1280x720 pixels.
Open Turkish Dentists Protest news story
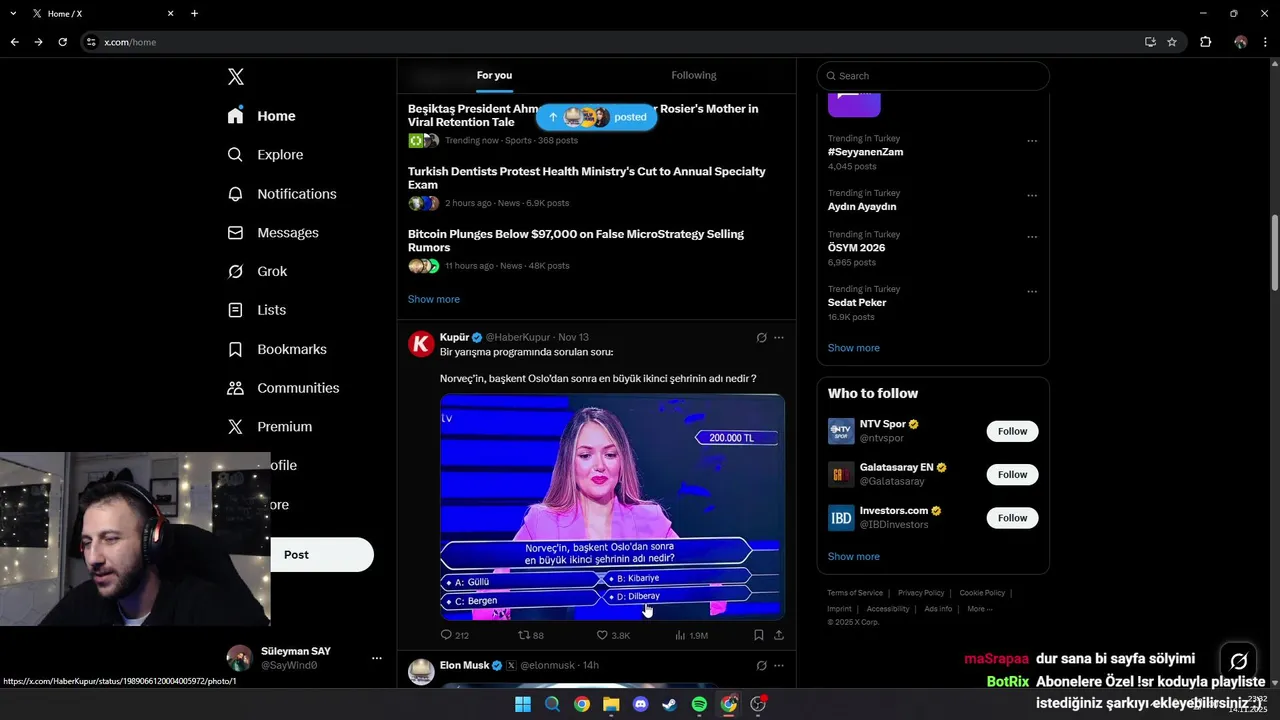(x=587, y=178)
